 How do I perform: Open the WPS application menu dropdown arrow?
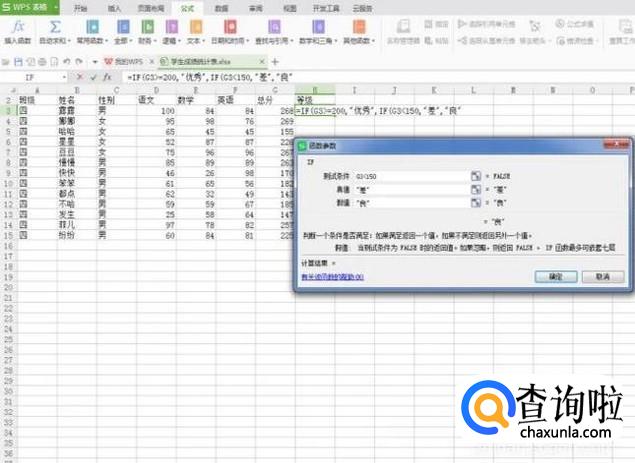tap(55, 7)
